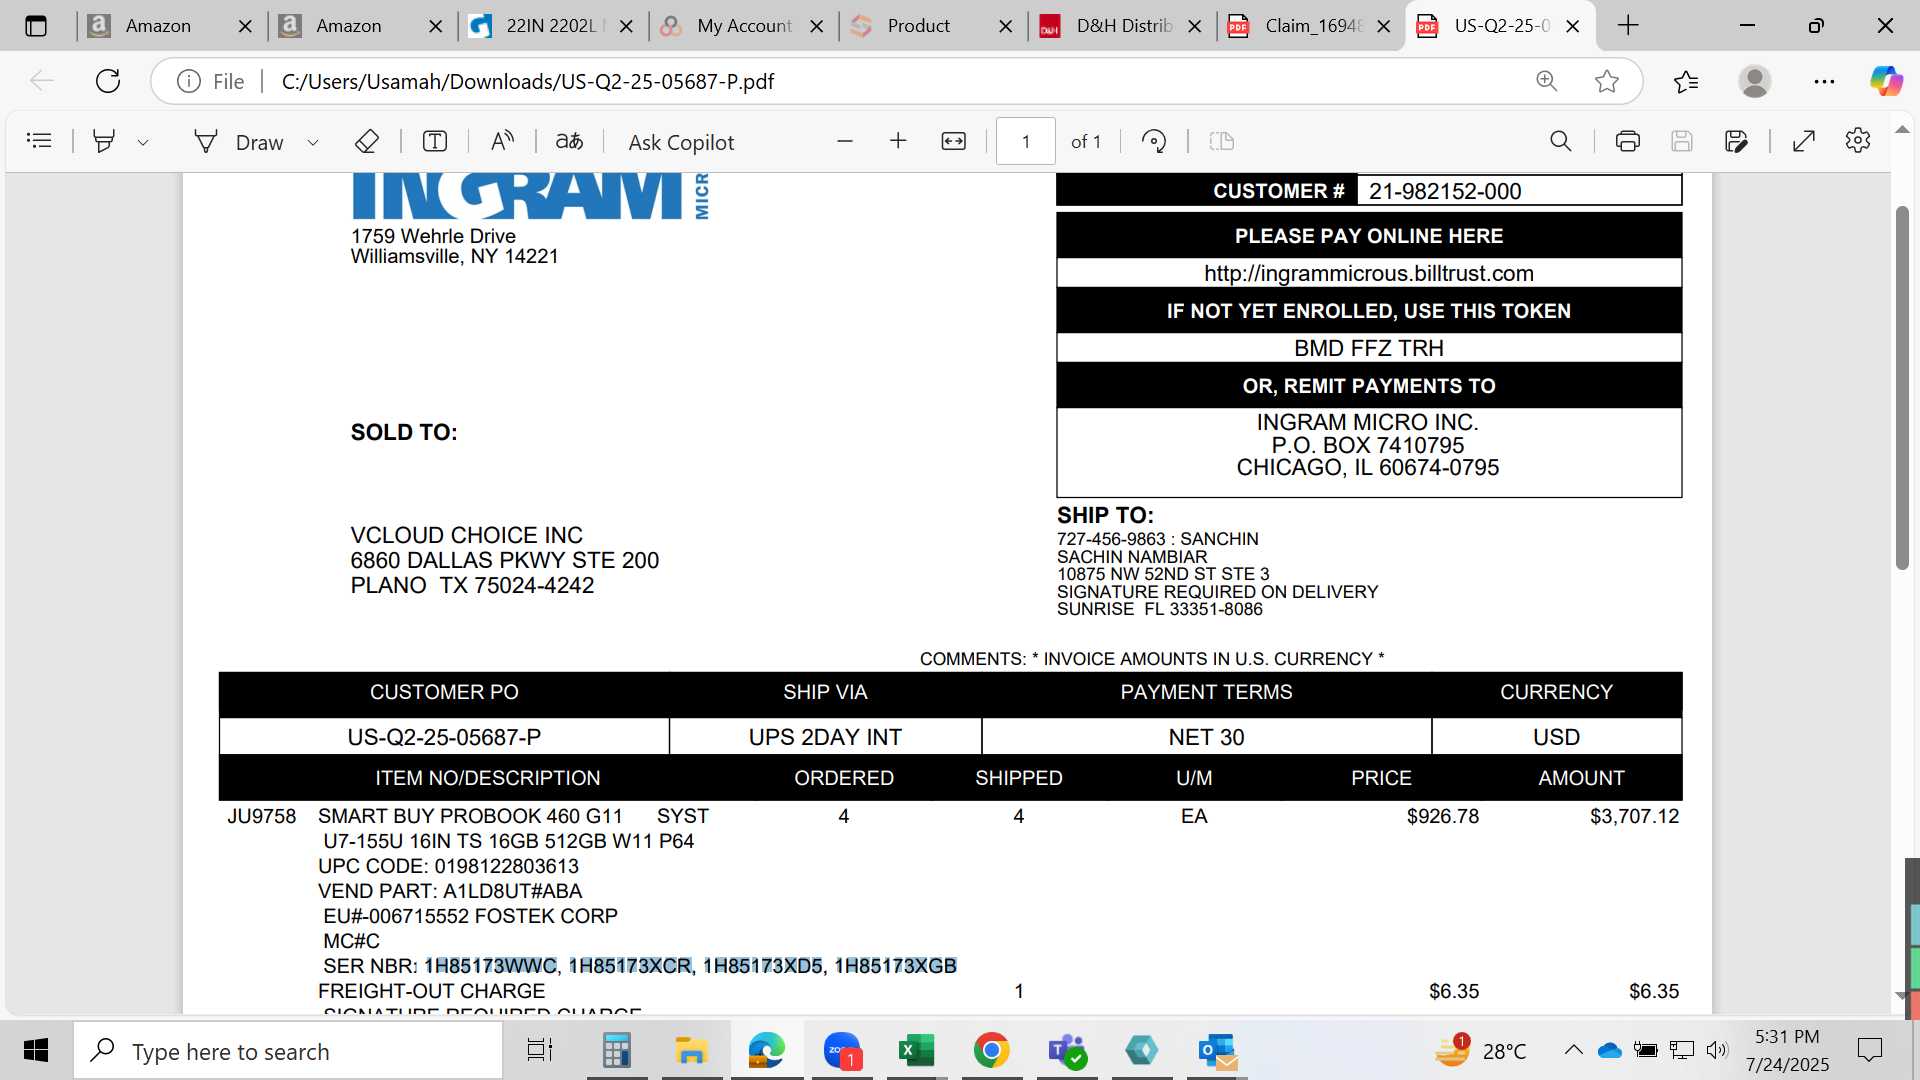Activate the Draw tool

pyautogui.click(x=239, y=142)
